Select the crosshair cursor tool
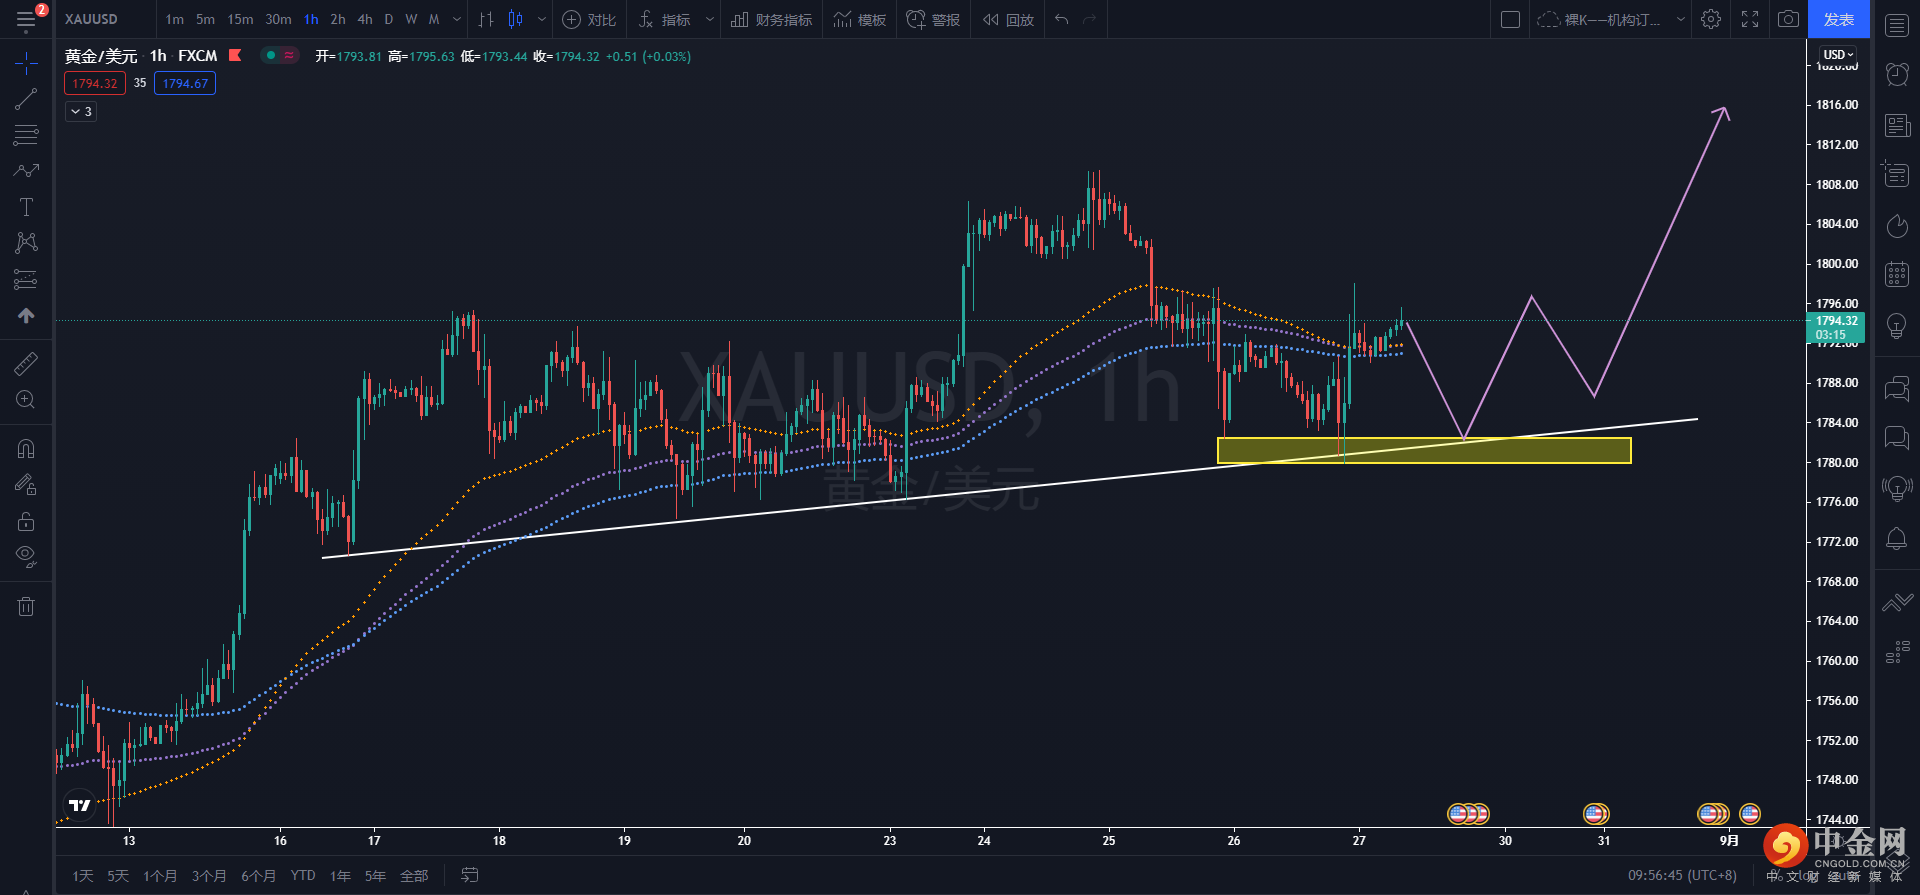The image size is (1920, 895). pos(26,64)
